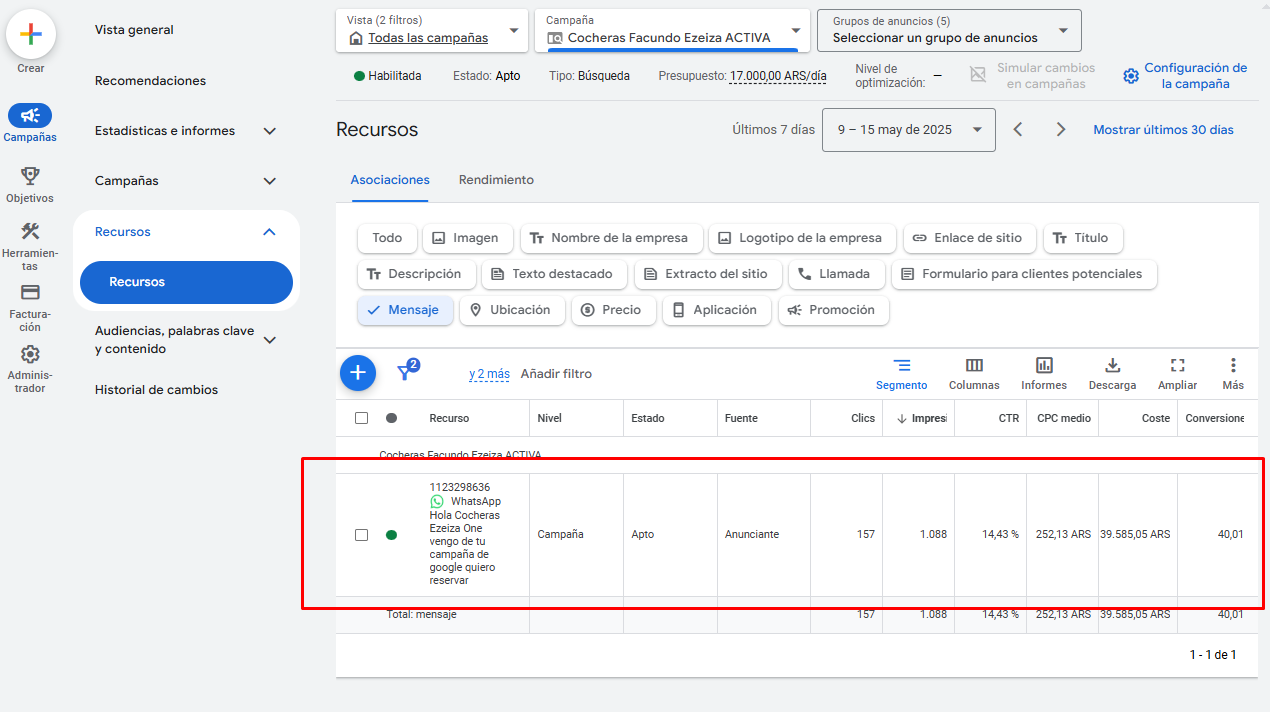Go to previous date range arrow
This screenshot has height=712, width=1270.
pyautogui.click(x=1018, y=130)
